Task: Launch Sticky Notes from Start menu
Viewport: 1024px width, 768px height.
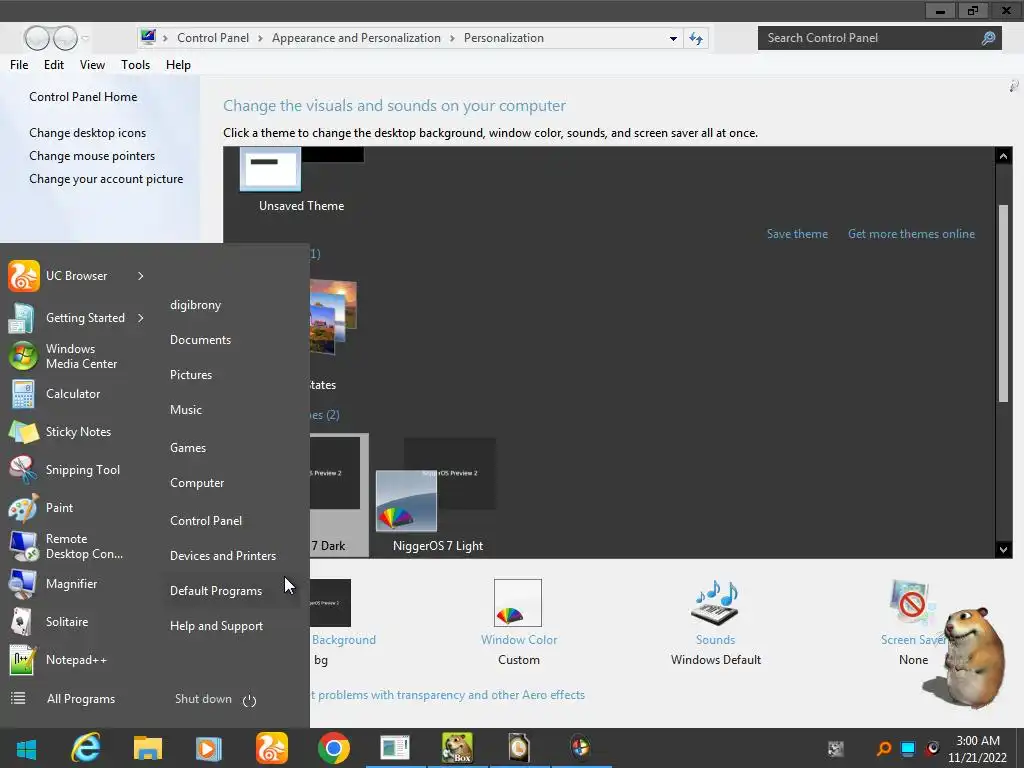Action: [x=77, y=432]
